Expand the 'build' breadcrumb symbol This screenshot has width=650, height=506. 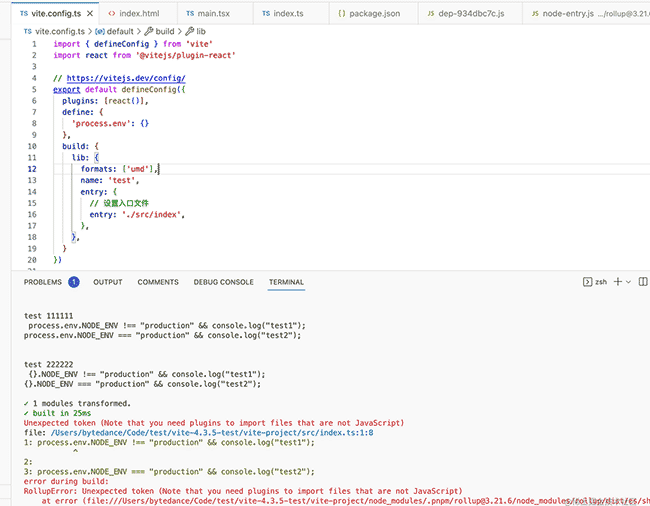pyautogui.click(x=163, y=31)
